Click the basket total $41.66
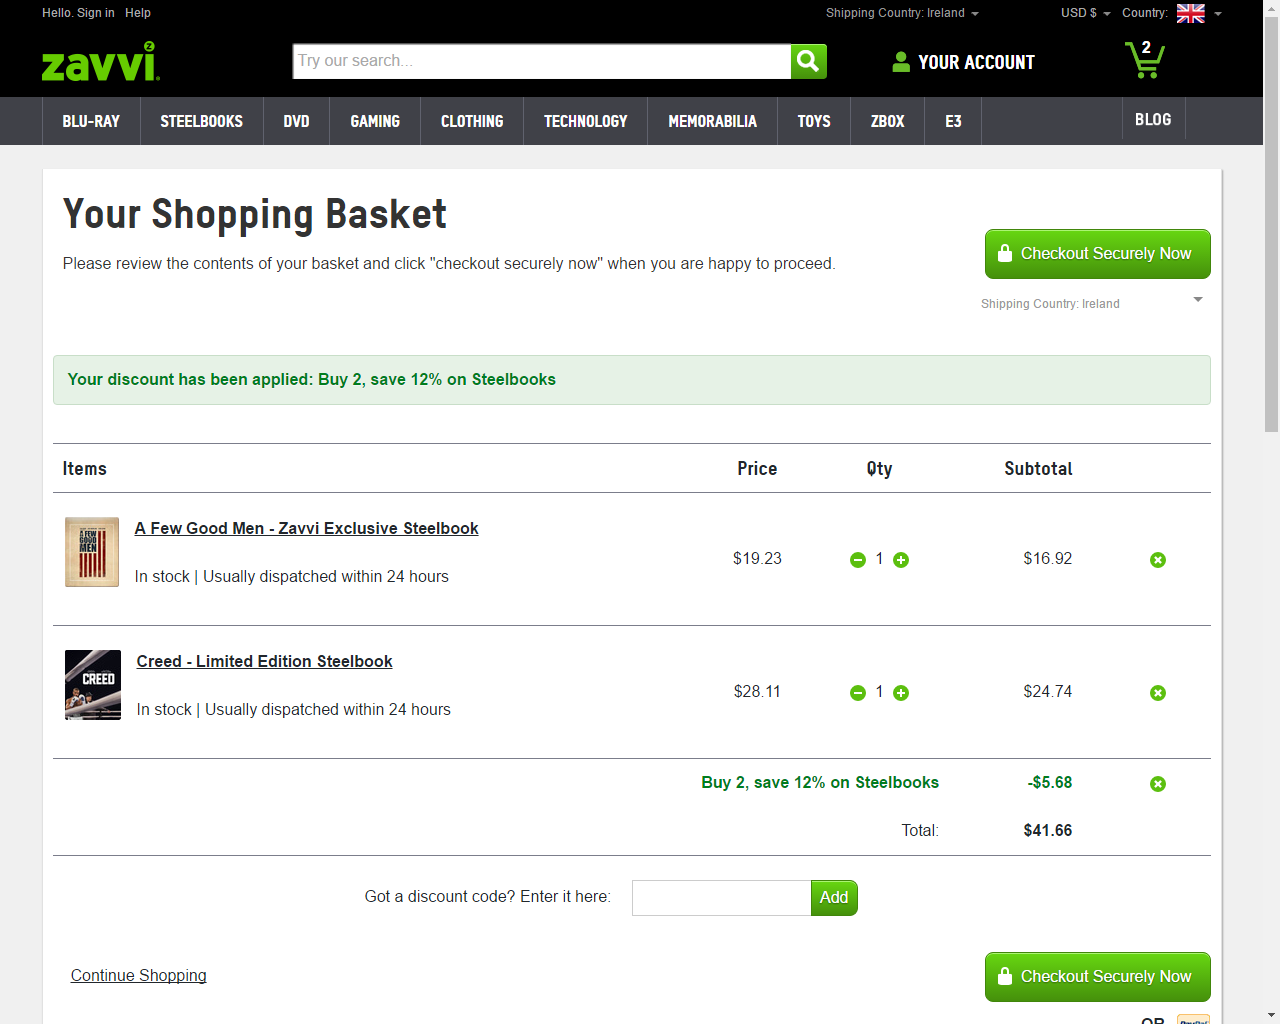1280x1024 pixels. pos(1048,830)
